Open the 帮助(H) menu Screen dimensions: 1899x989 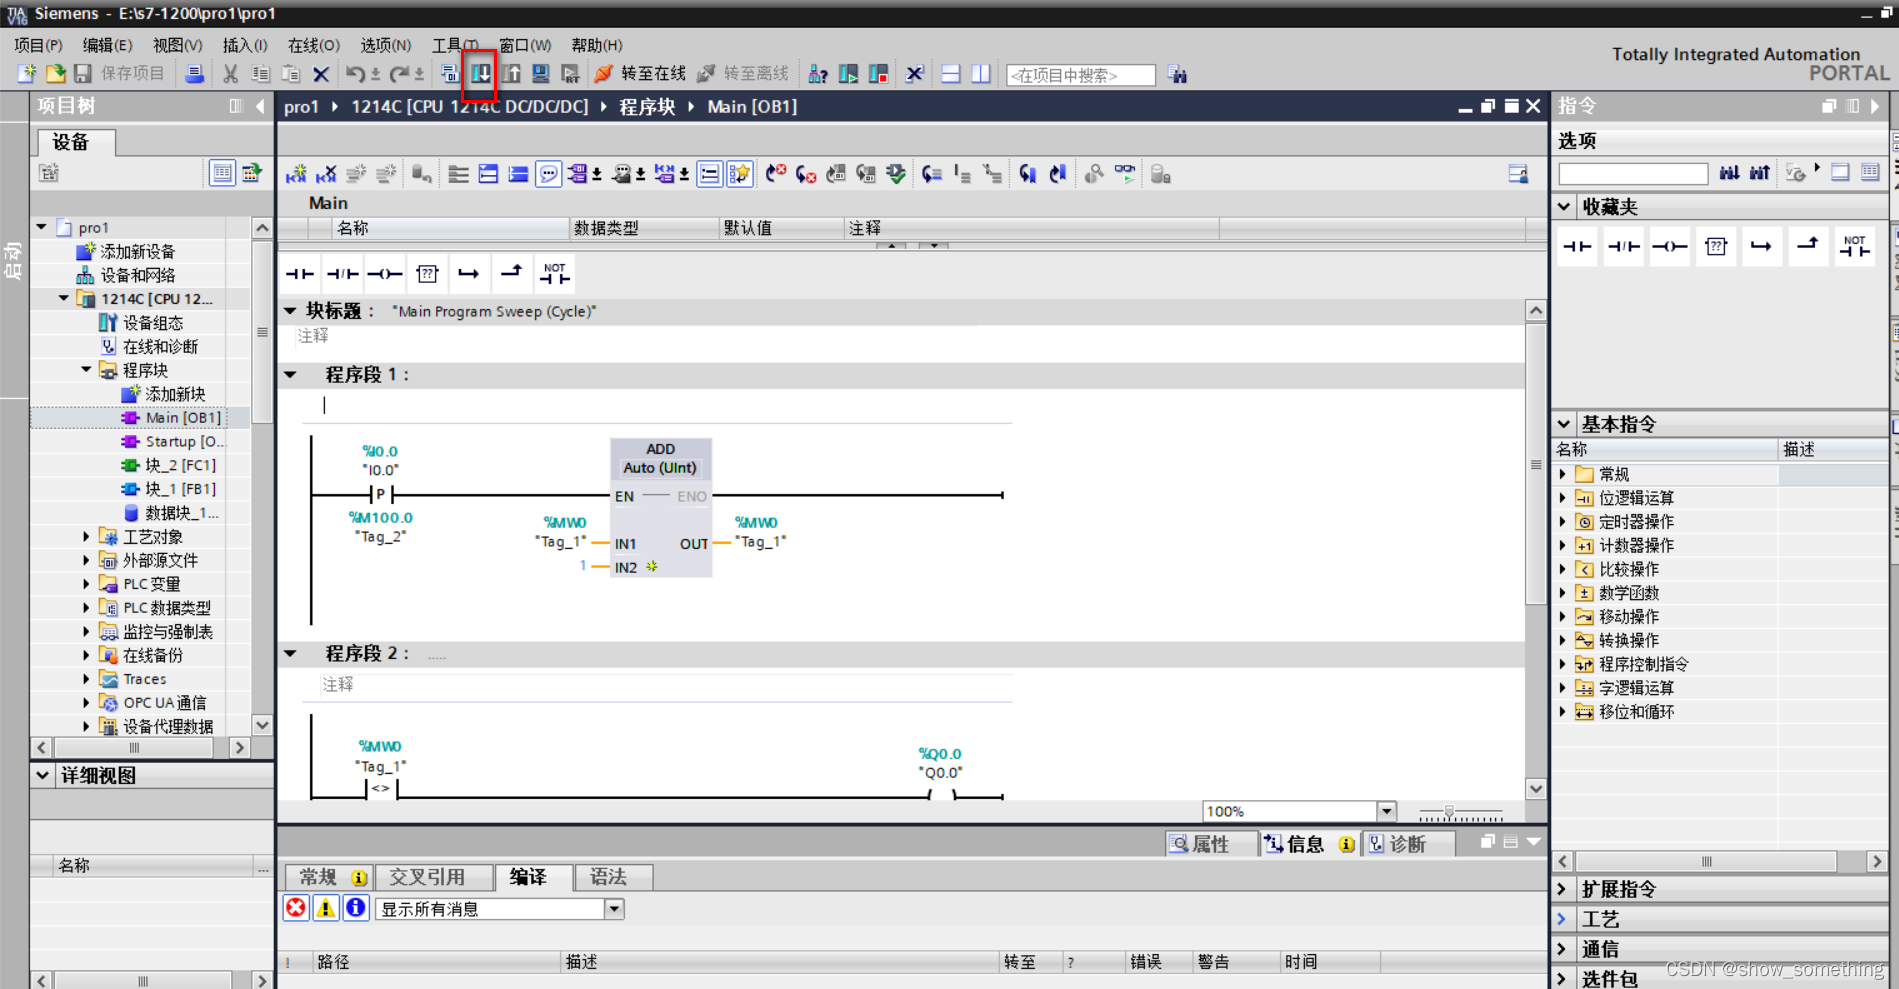pos(597,45)
